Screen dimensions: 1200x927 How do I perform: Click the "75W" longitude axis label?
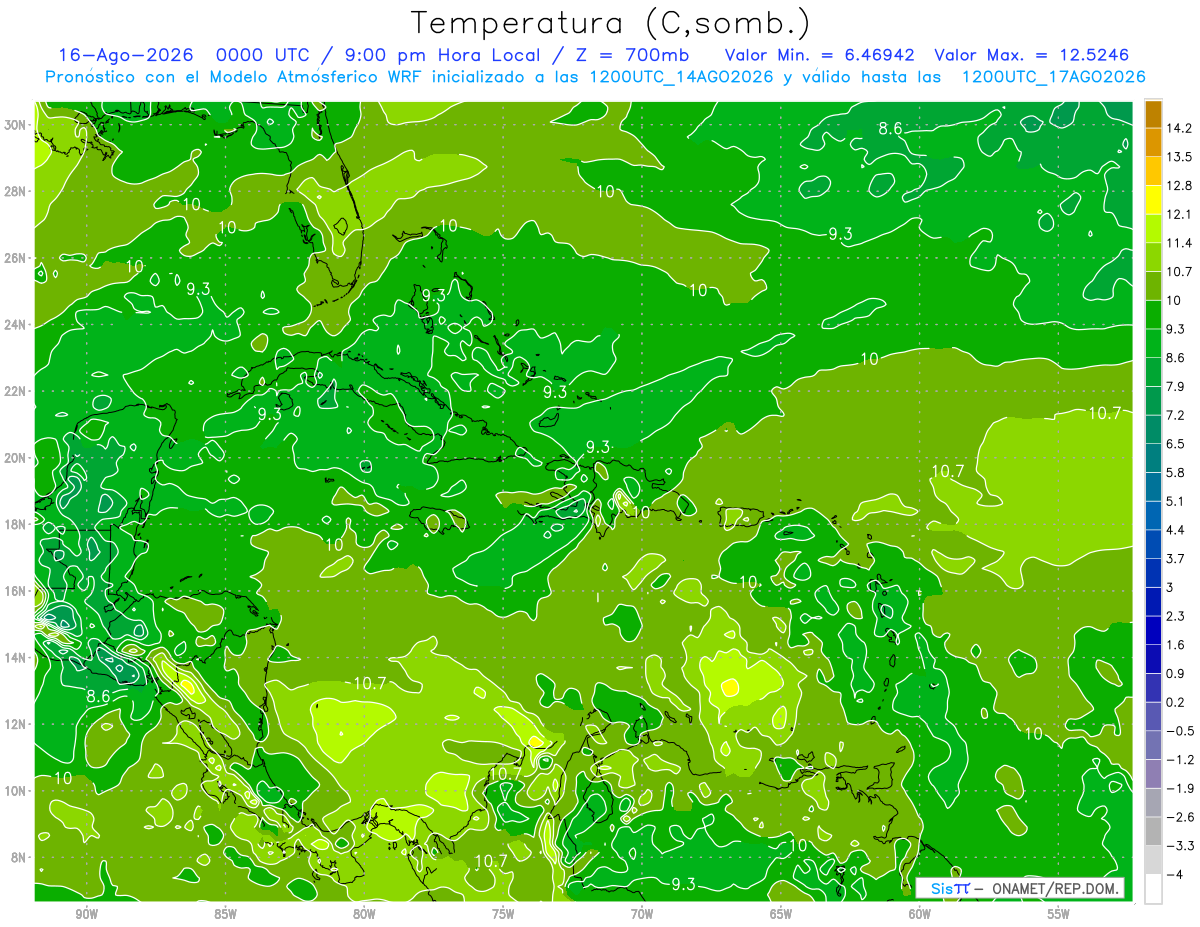point(503,914)
